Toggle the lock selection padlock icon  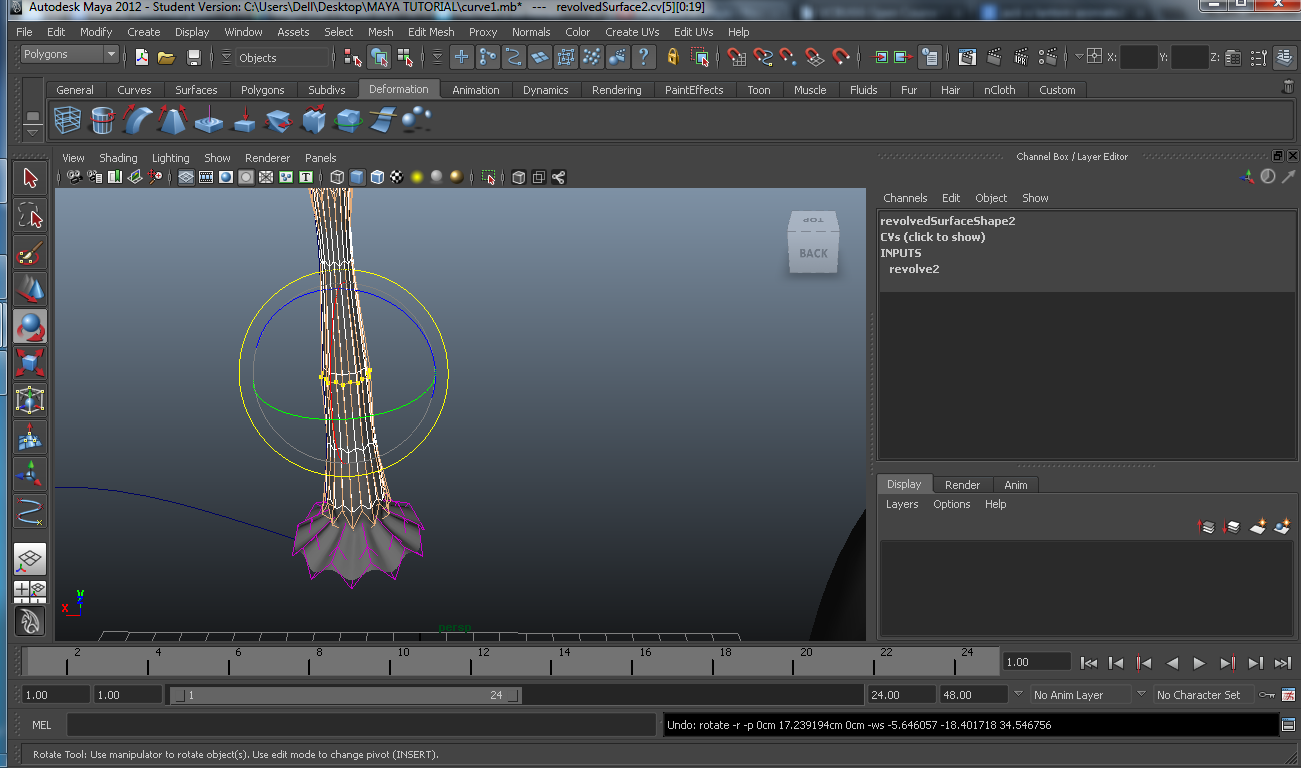click(673, 57)
